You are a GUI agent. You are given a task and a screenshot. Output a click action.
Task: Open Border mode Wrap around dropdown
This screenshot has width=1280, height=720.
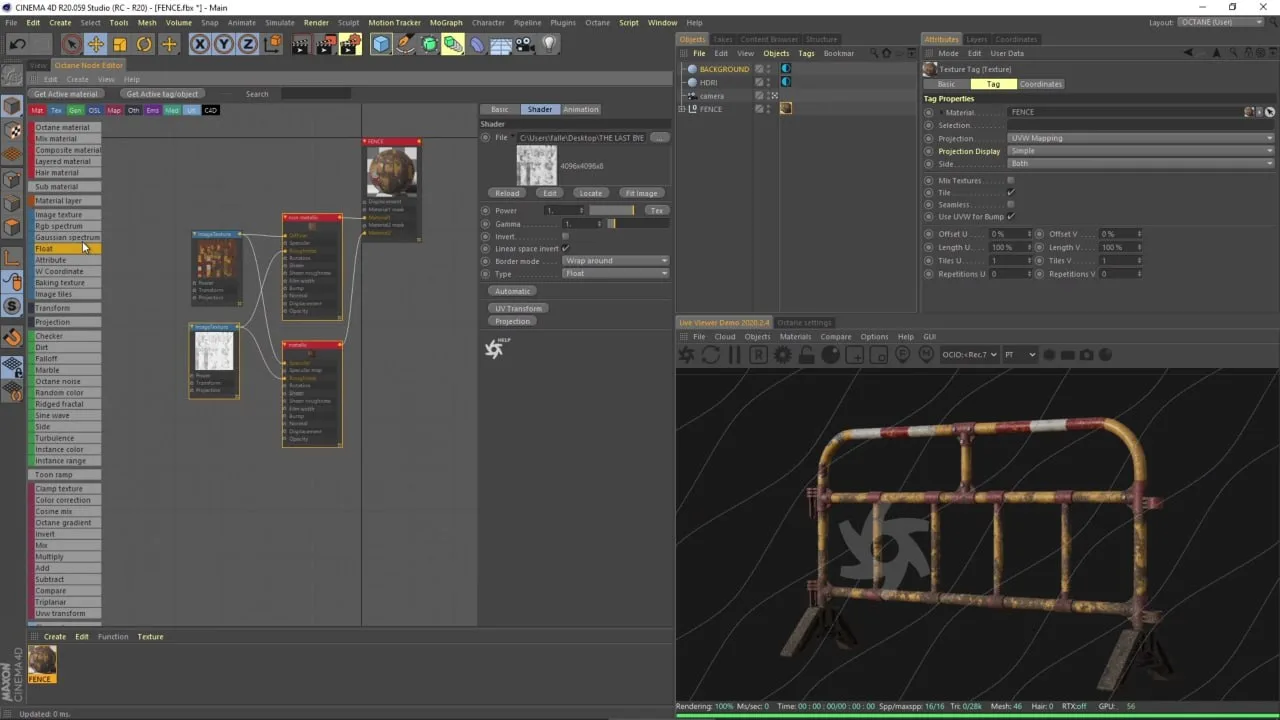(615, 261)
